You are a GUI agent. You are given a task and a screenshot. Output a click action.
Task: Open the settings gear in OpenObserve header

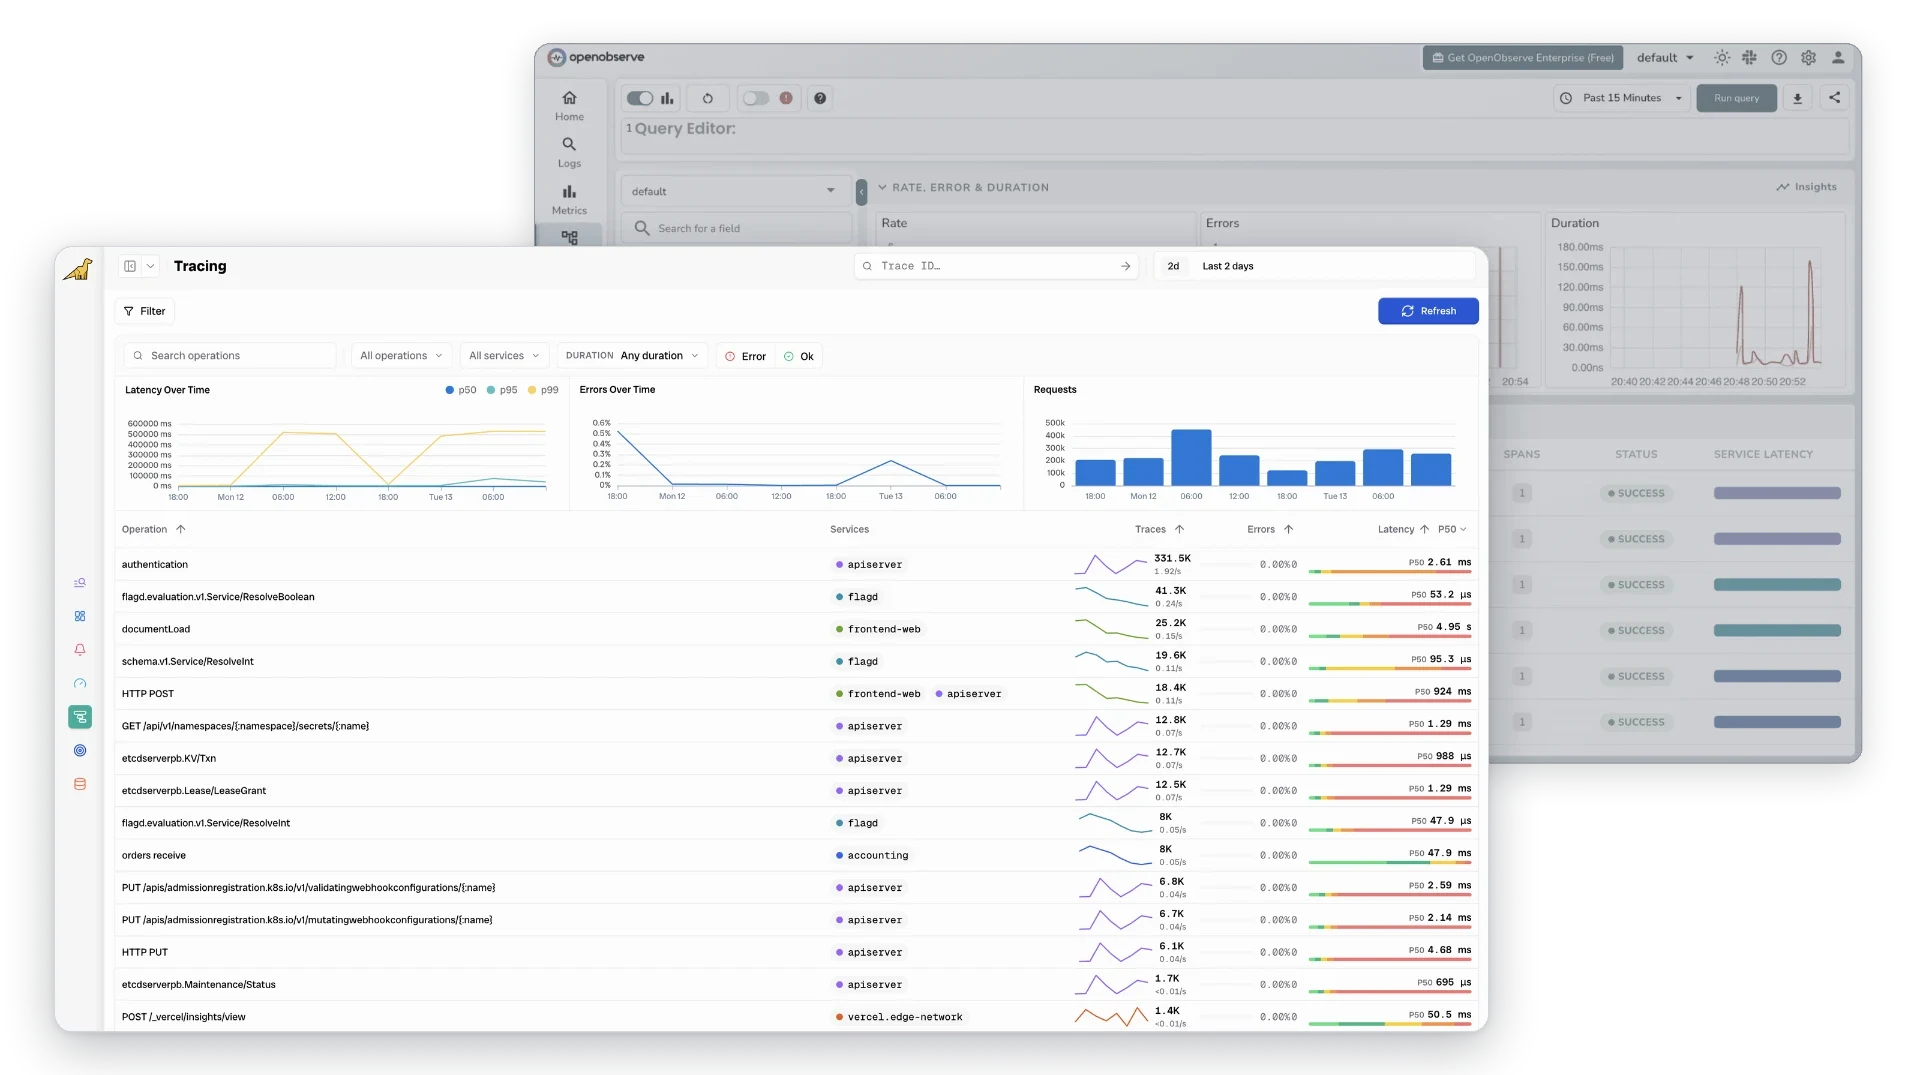coord(1808,58)
